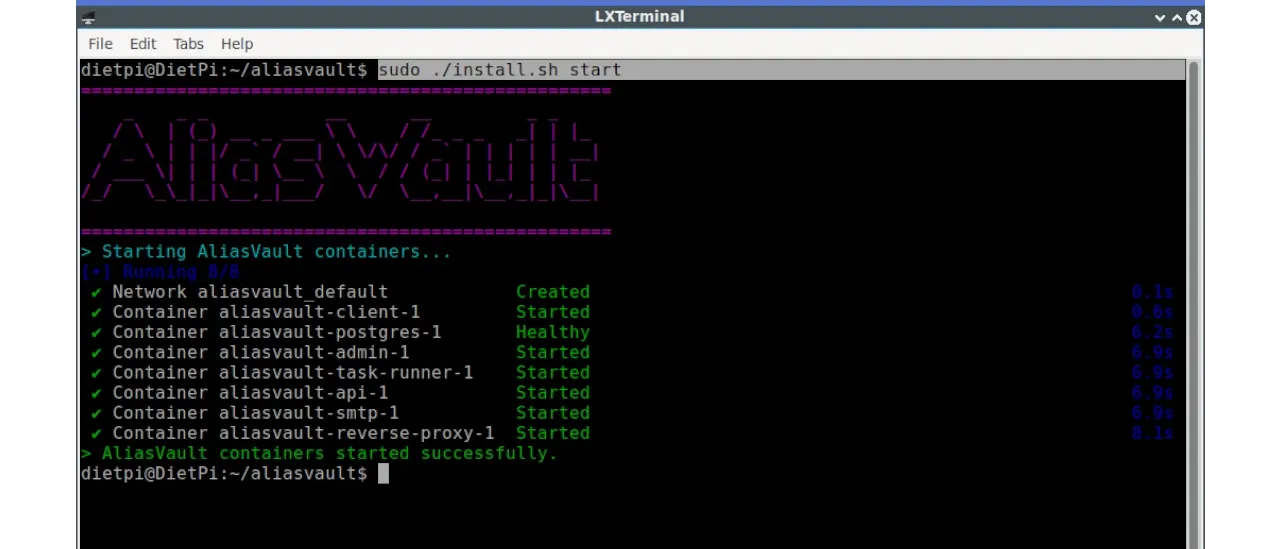Screen dimensions: 1280x549
Task: Click the checkmark next to aliasvault-postgres-1
Action: click(x=96, y=332)
